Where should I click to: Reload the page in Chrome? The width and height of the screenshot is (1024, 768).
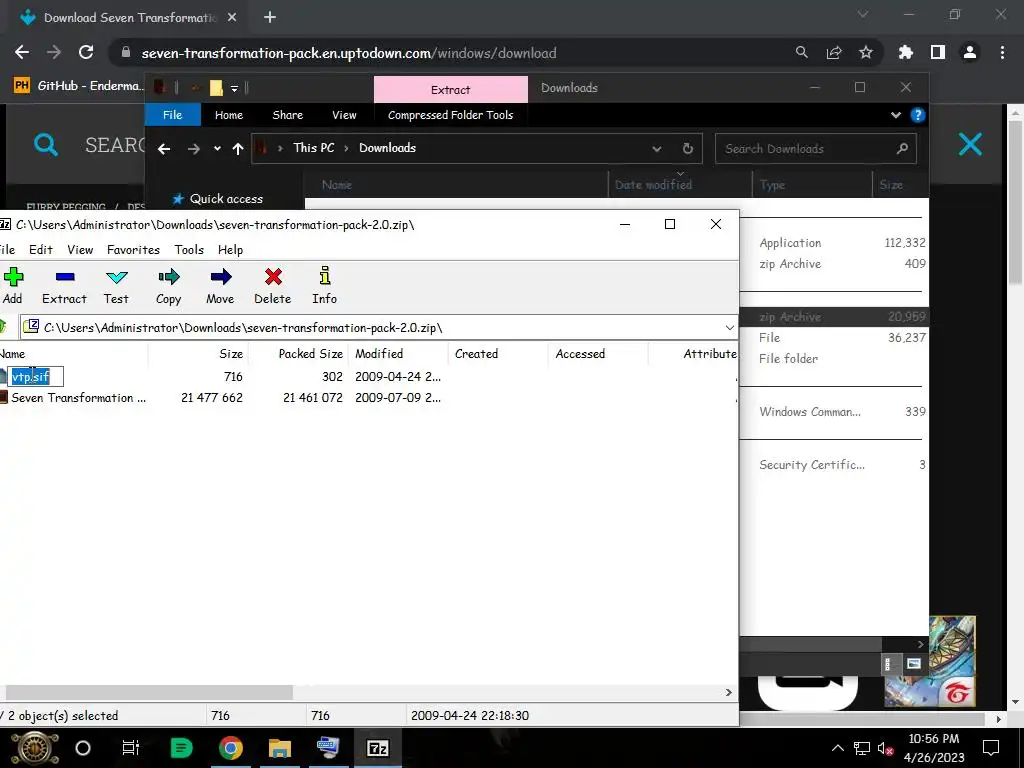tap(86, 53)
